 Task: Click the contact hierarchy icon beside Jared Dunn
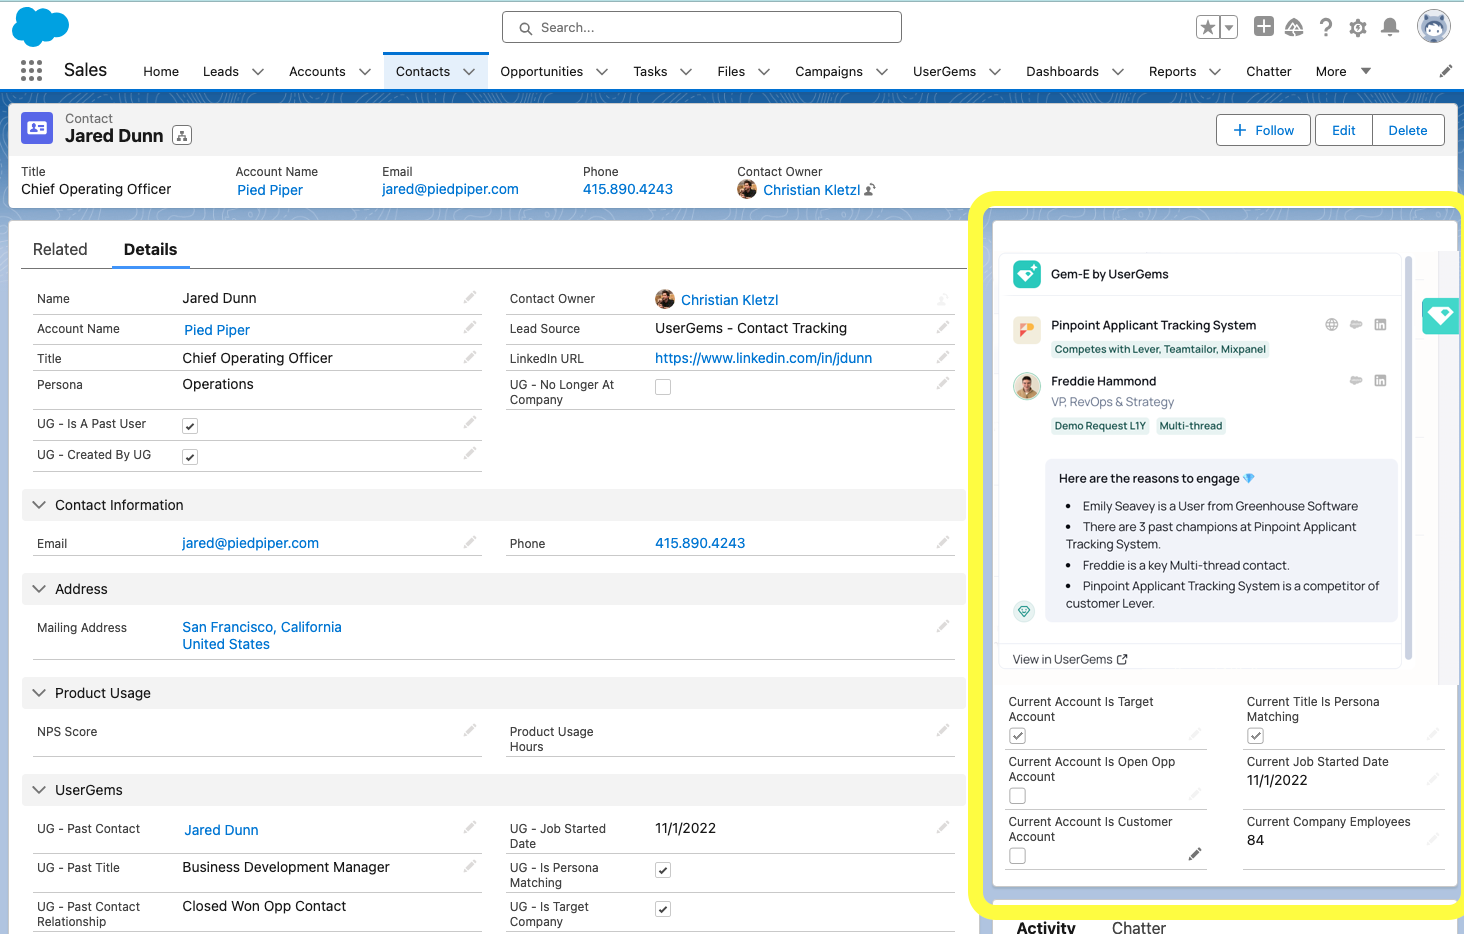[x=182, y=135]
